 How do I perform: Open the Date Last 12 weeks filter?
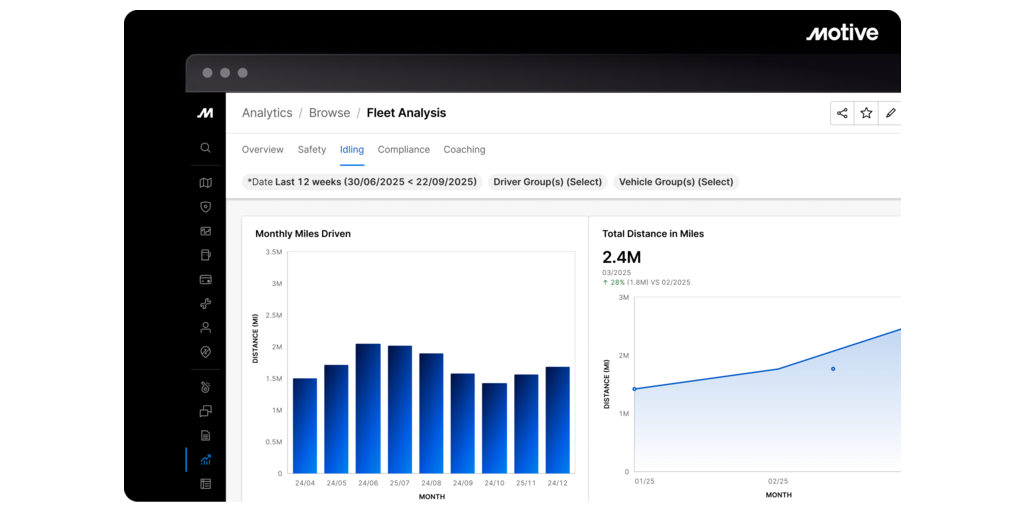[362, 182]
